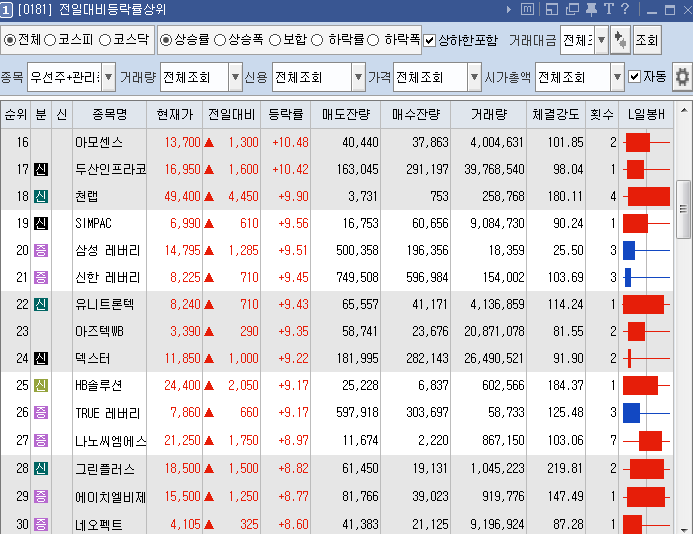Click the L일봉H column header
This screenshot has width=693, height=534.
coord(646,115)
